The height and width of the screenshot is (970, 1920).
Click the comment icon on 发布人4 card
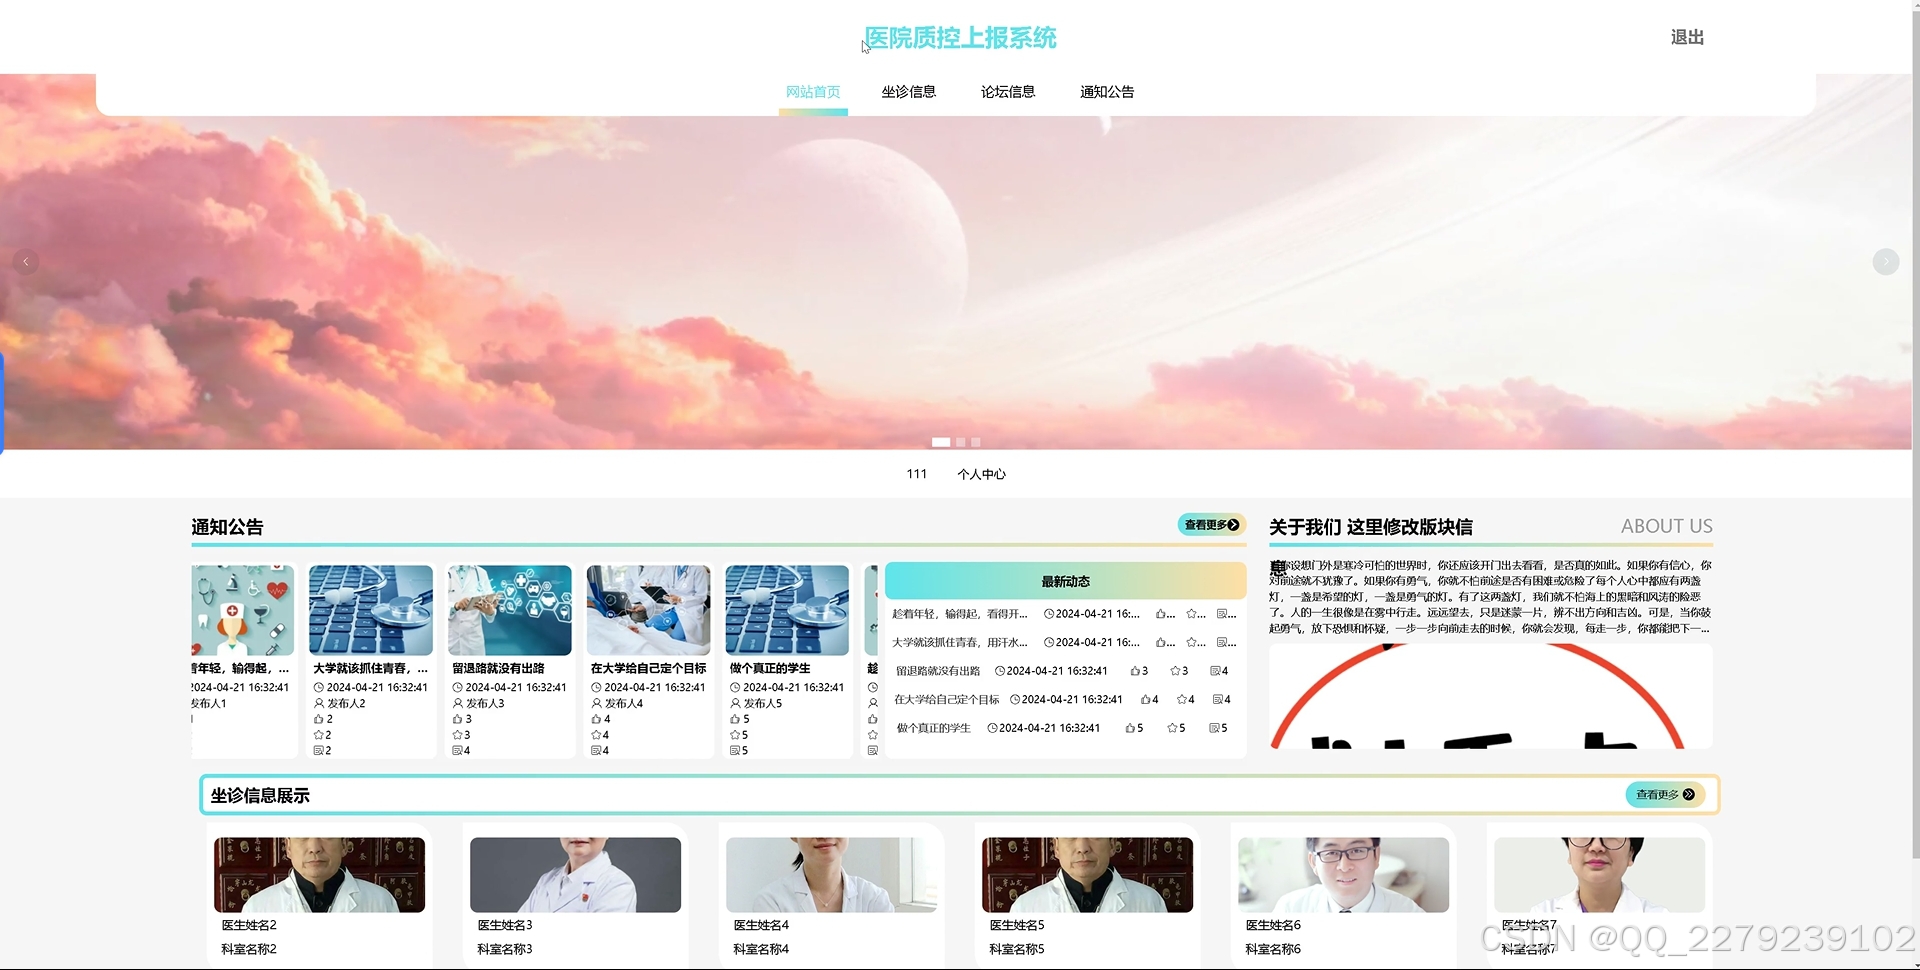pos(597,750)
